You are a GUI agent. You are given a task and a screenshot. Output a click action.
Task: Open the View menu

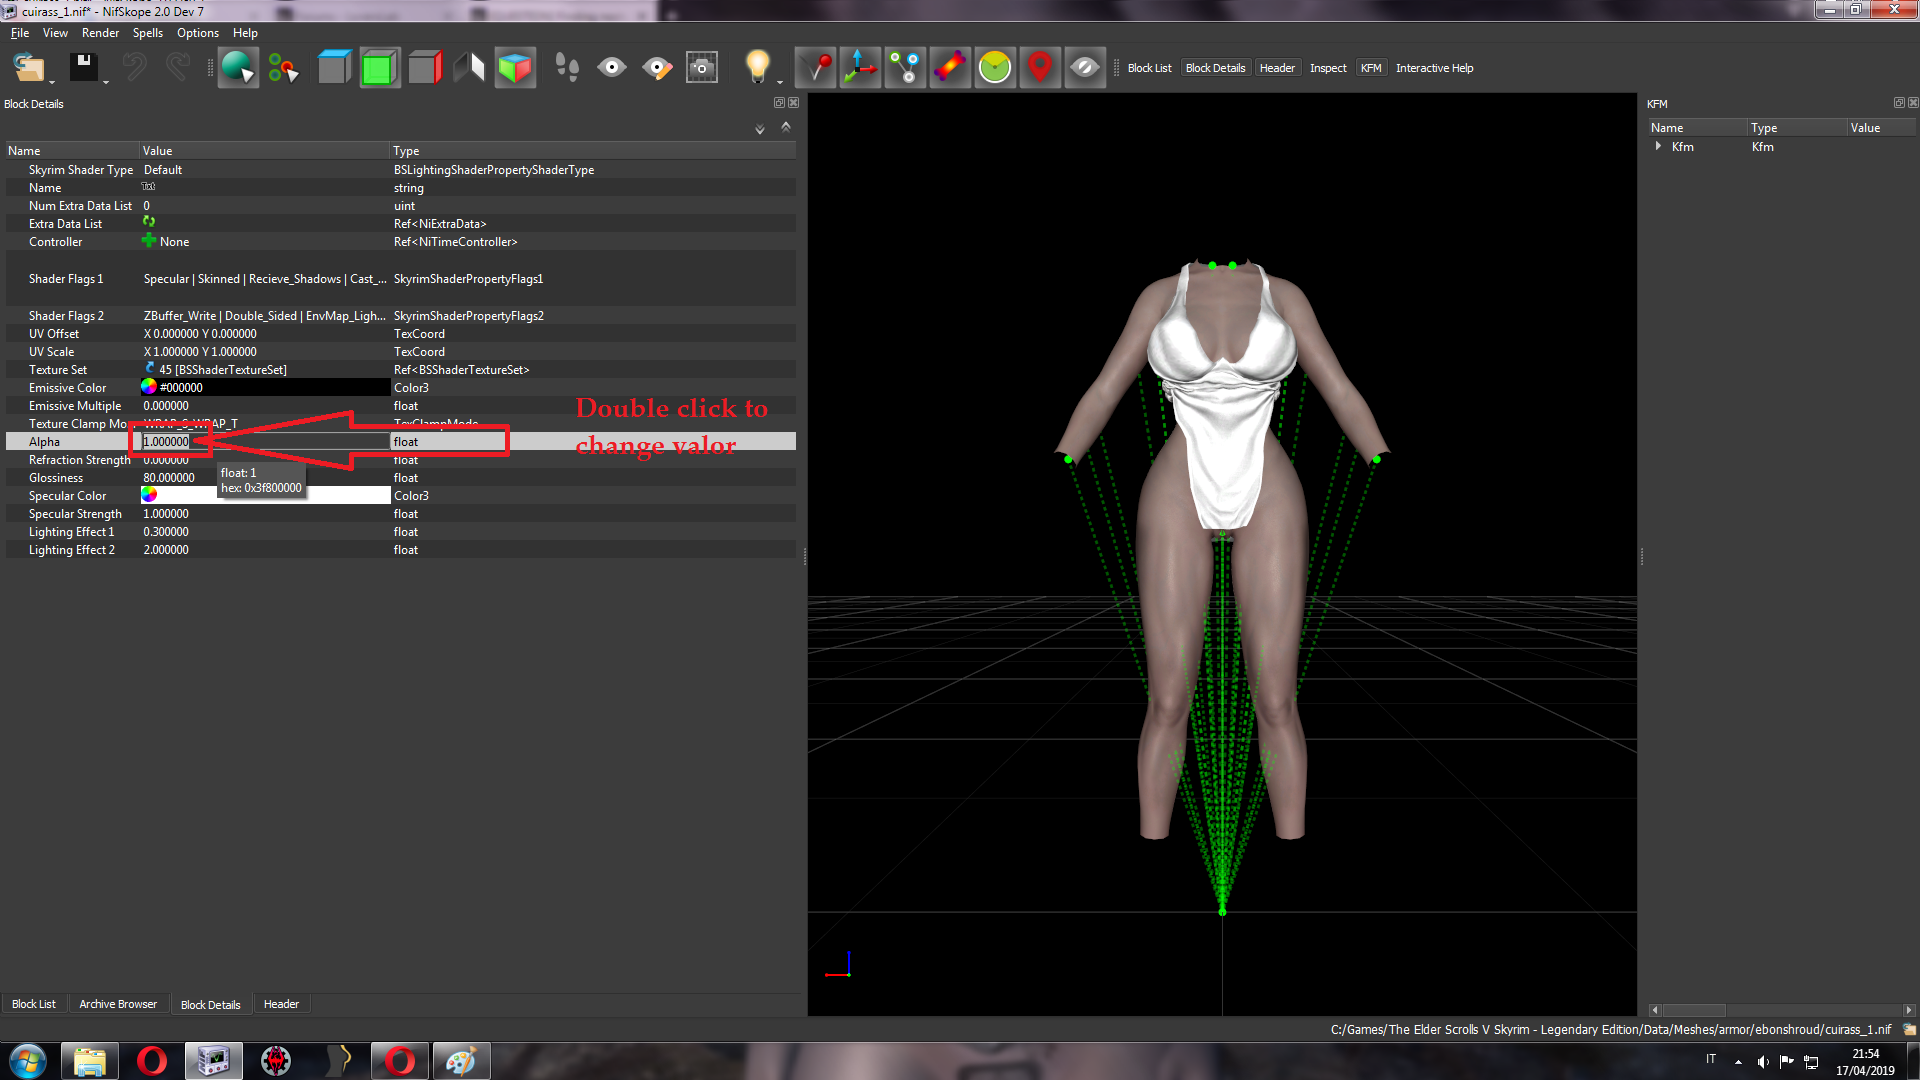pos(55,33)
